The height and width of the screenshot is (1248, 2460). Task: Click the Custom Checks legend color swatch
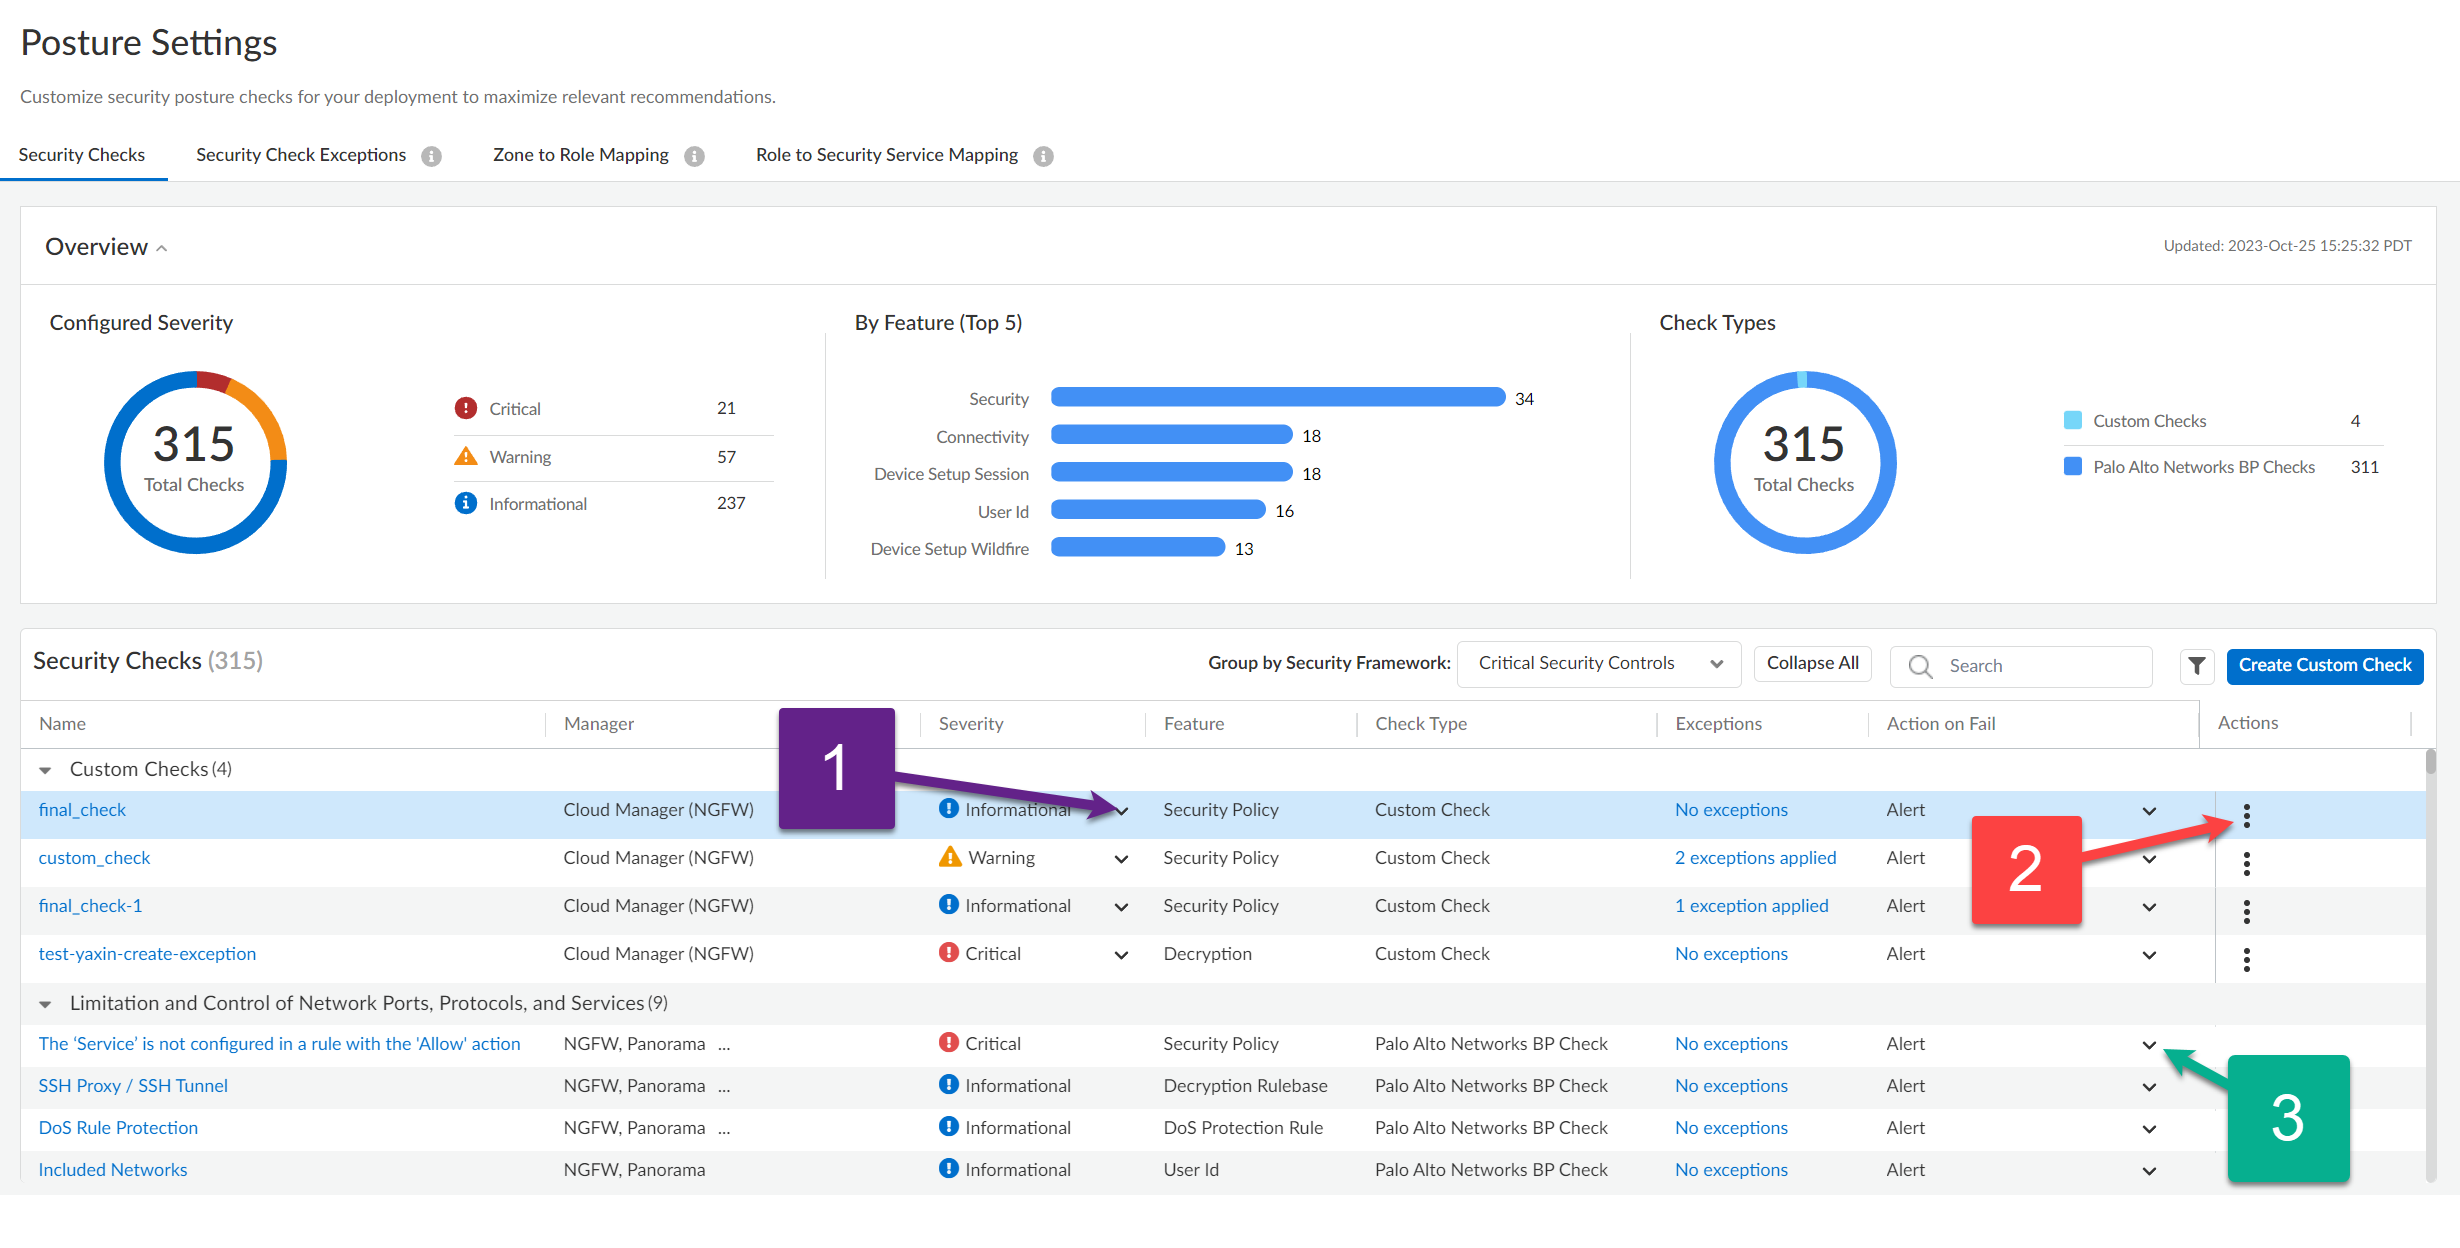(2073, 421)
